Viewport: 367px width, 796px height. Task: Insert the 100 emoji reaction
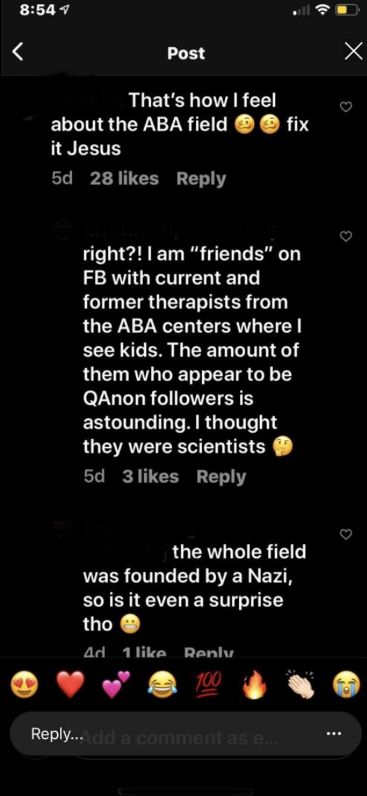tap(207, 685)
